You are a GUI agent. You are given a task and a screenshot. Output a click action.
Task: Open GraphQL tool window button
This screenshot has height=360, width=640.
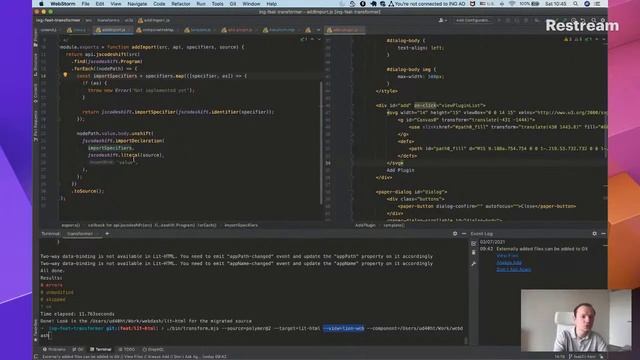[153, 349]
